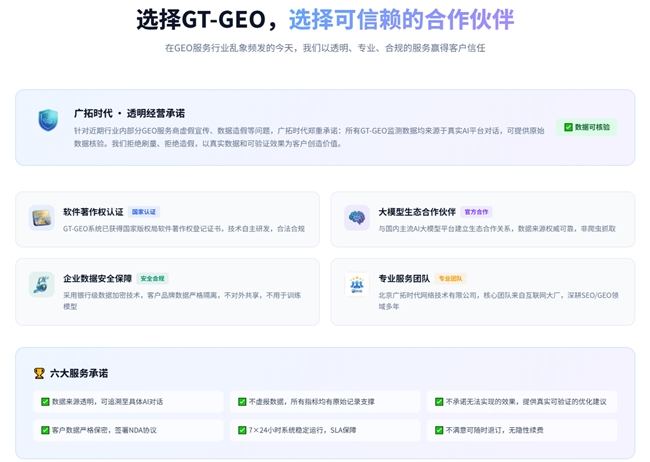
Task: Click checkmark next to 不承诺无法实现的效果
Action: tap(439, 402)
